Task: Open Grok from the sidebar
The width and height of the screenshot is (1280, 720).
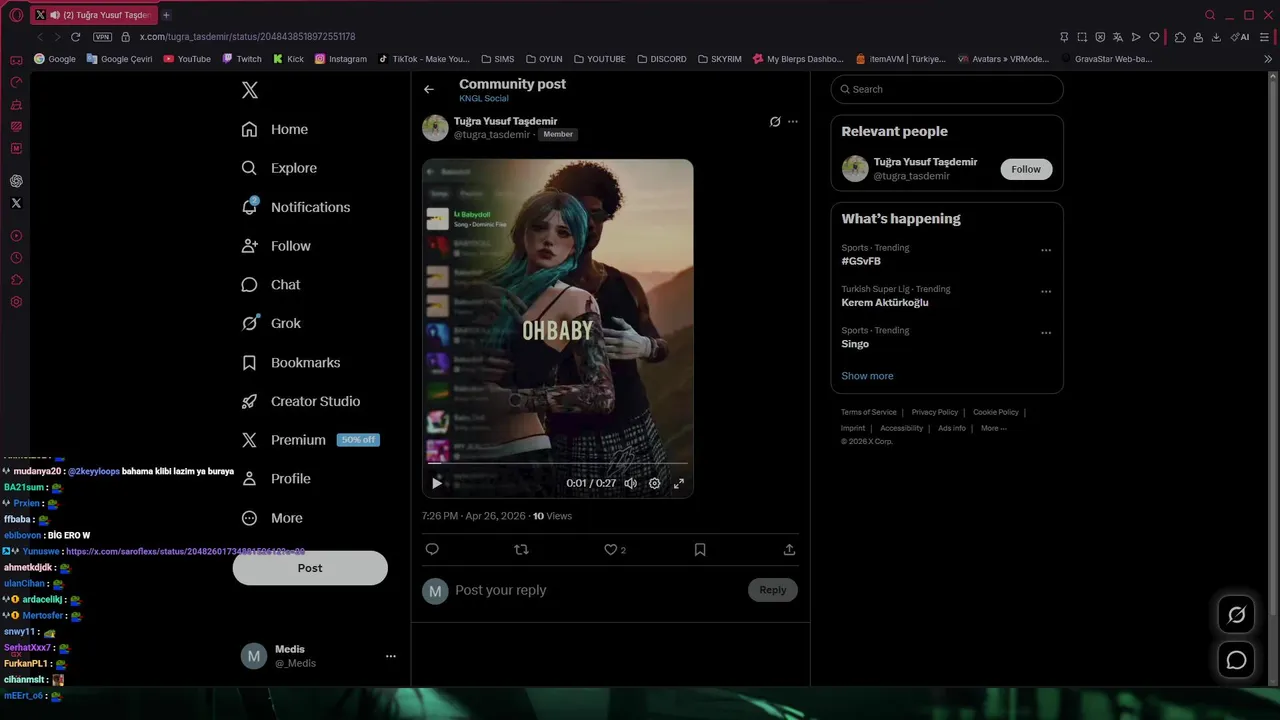Action: click(x=271, y=323)
